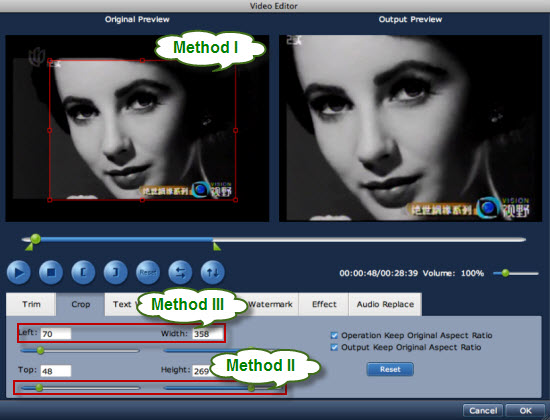Set trim start with left bracket button
550x420 pixels.
pyautogui.click(x=83, y=272)
